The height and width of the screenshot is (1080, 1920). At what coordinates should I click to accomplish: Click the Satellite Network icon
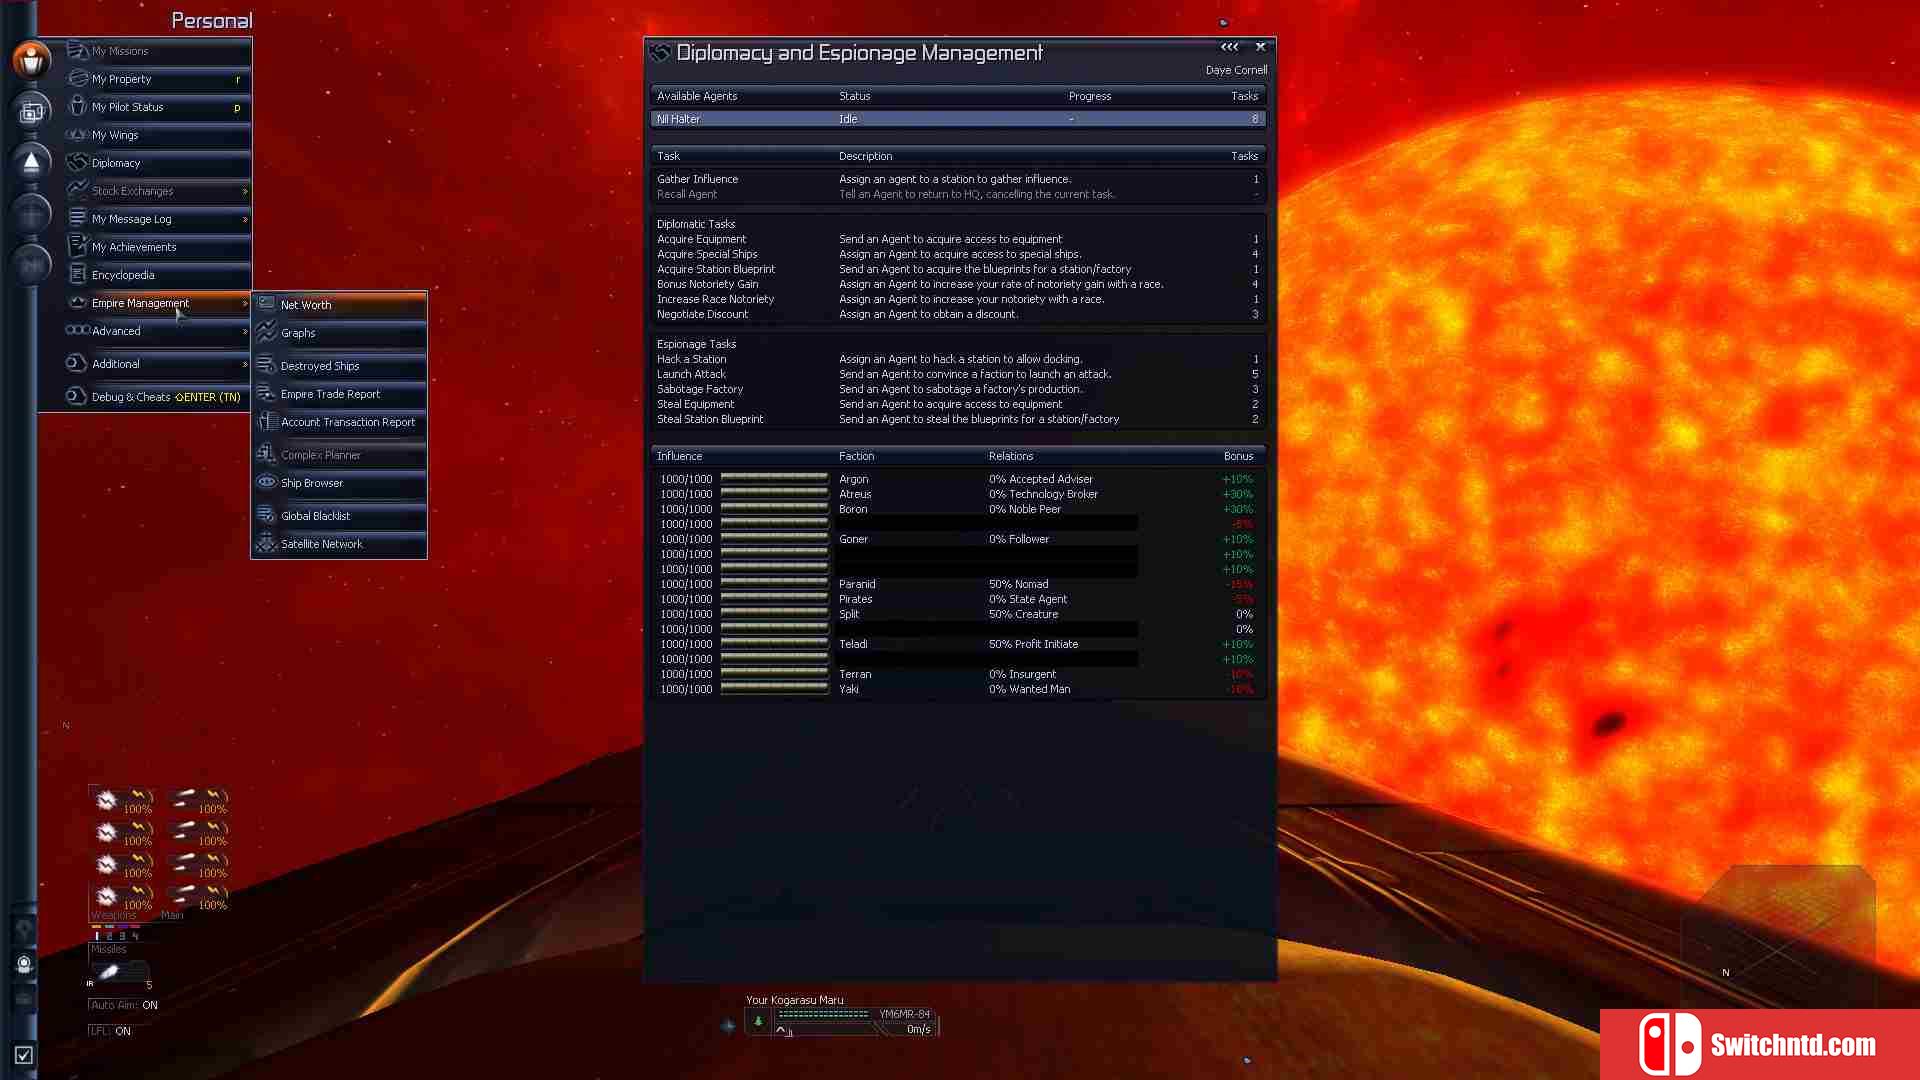(x=267, y=543)
